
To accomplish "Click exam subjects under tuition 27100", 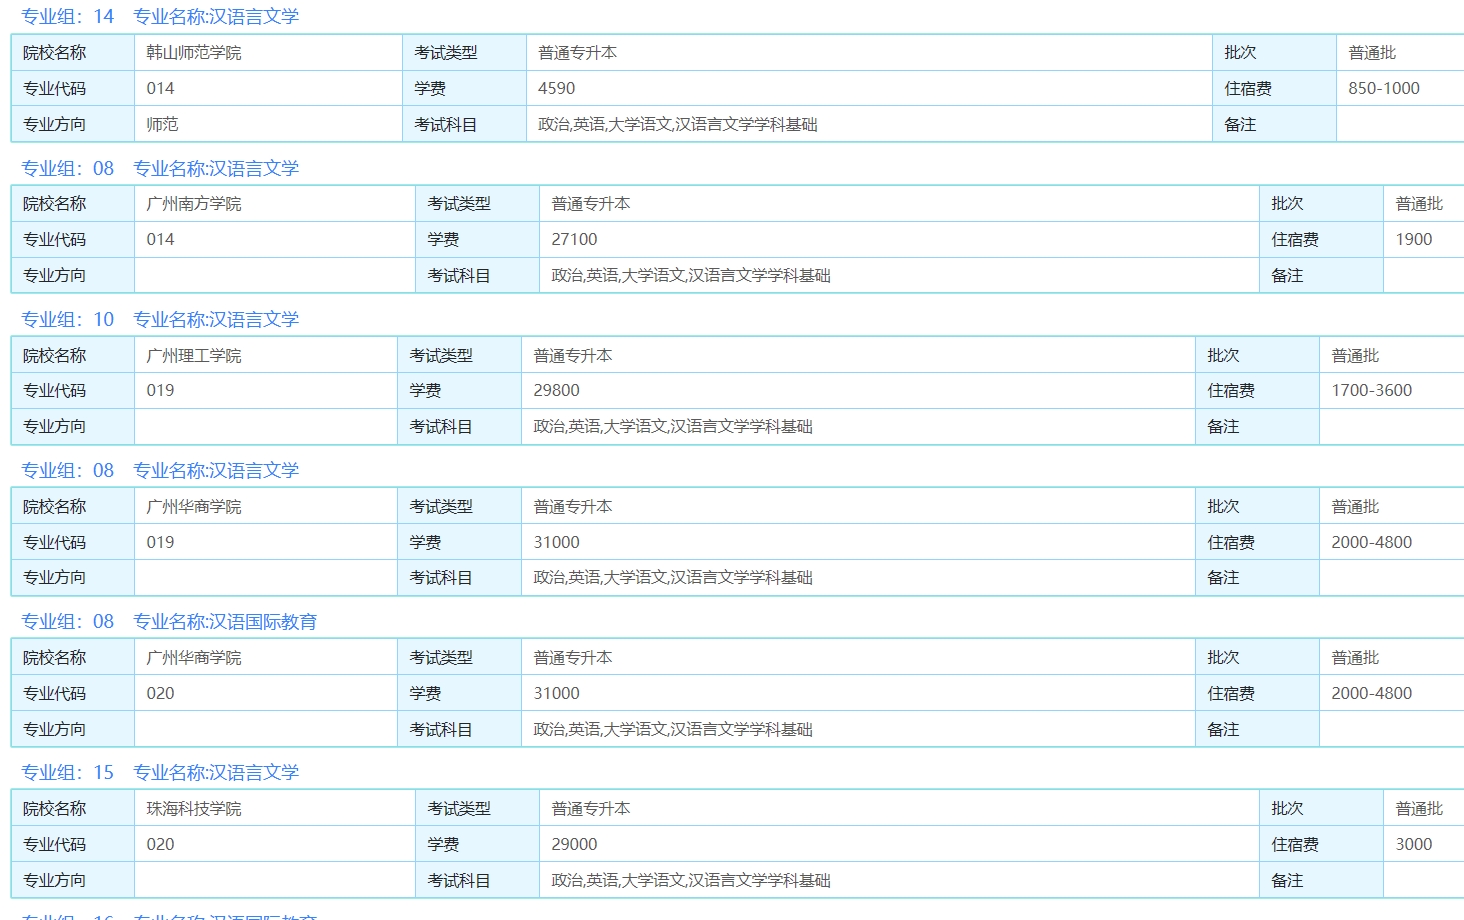I will pos(691,275).
